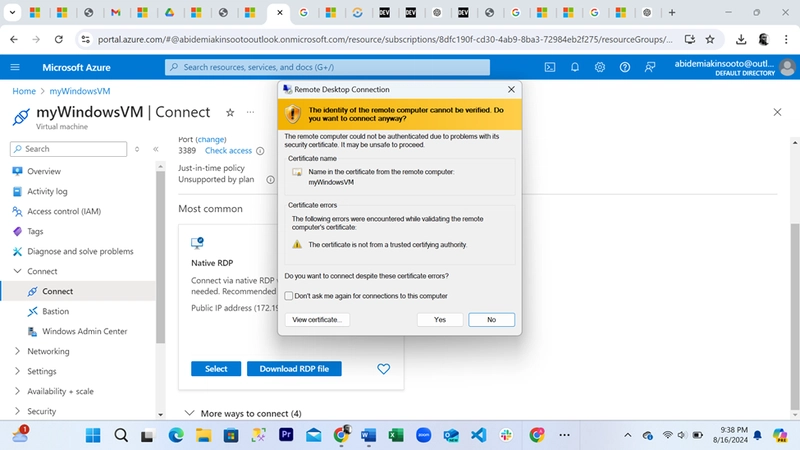The height and width of the screenshot is (450, 800).
Task: Open the Chrome tab list dropdown
Action: [x=12, y=13]
